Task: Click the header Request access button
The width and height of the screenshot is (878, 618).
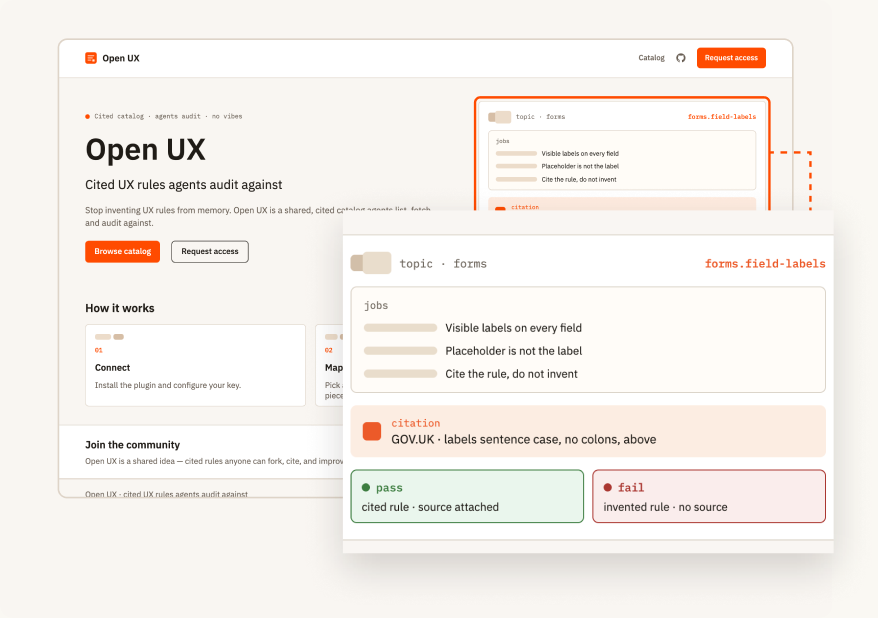Action: [731, 58]
